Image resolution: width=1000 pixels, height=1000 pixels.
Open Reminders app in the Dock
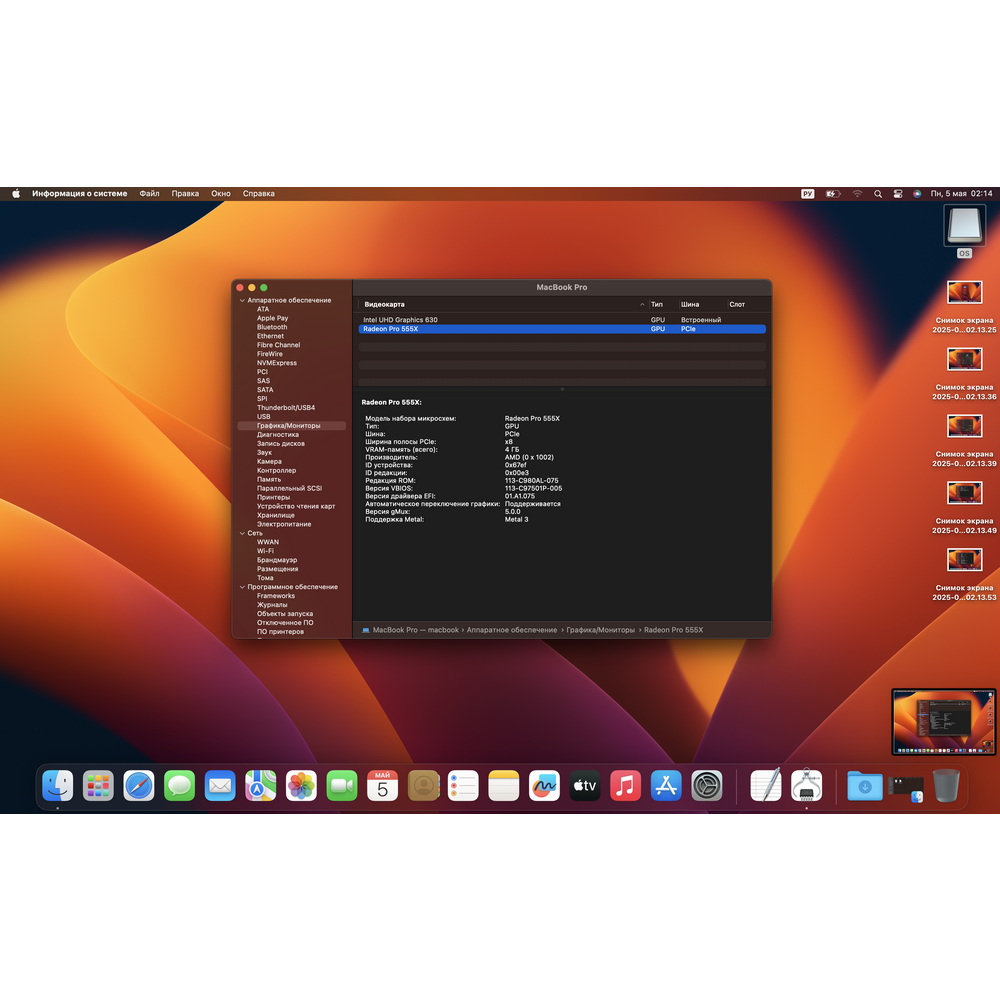(x=463, y=786)
